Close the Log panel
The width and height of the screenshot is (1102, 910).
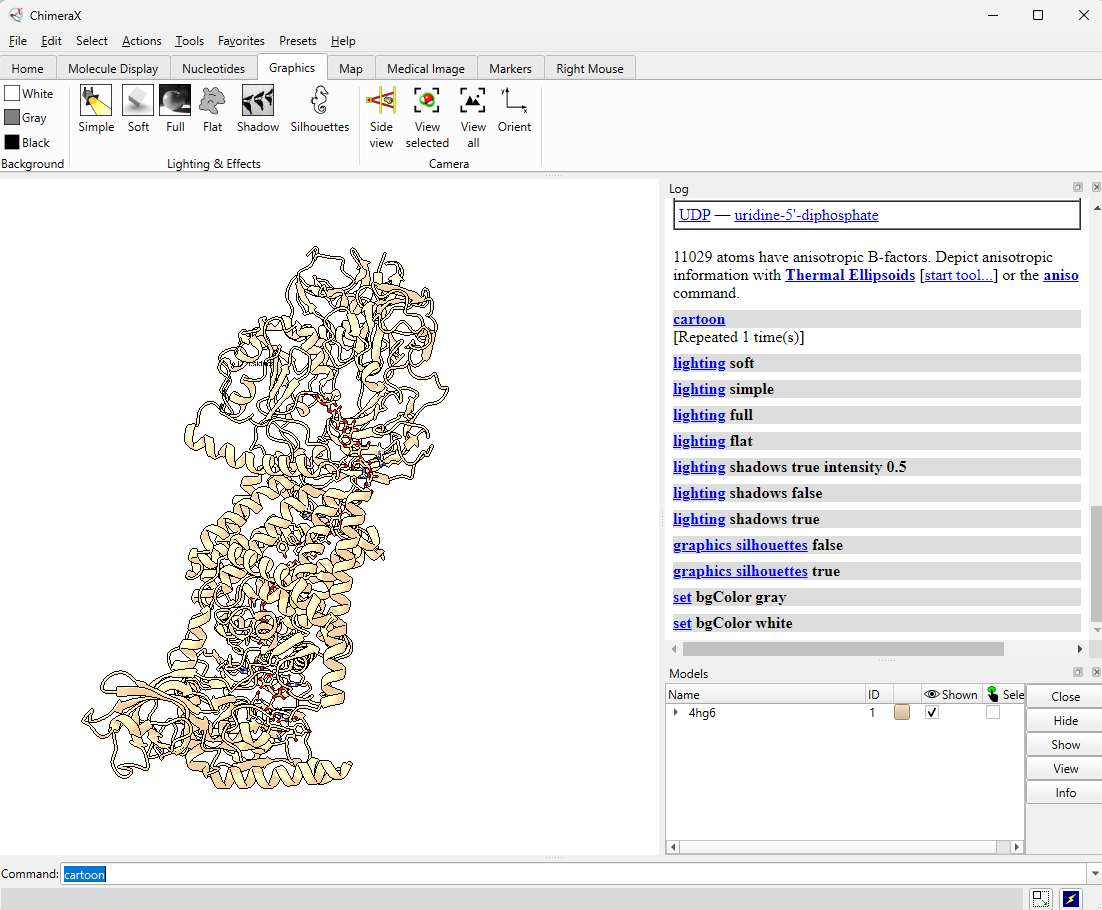[x=1096, y=187]
